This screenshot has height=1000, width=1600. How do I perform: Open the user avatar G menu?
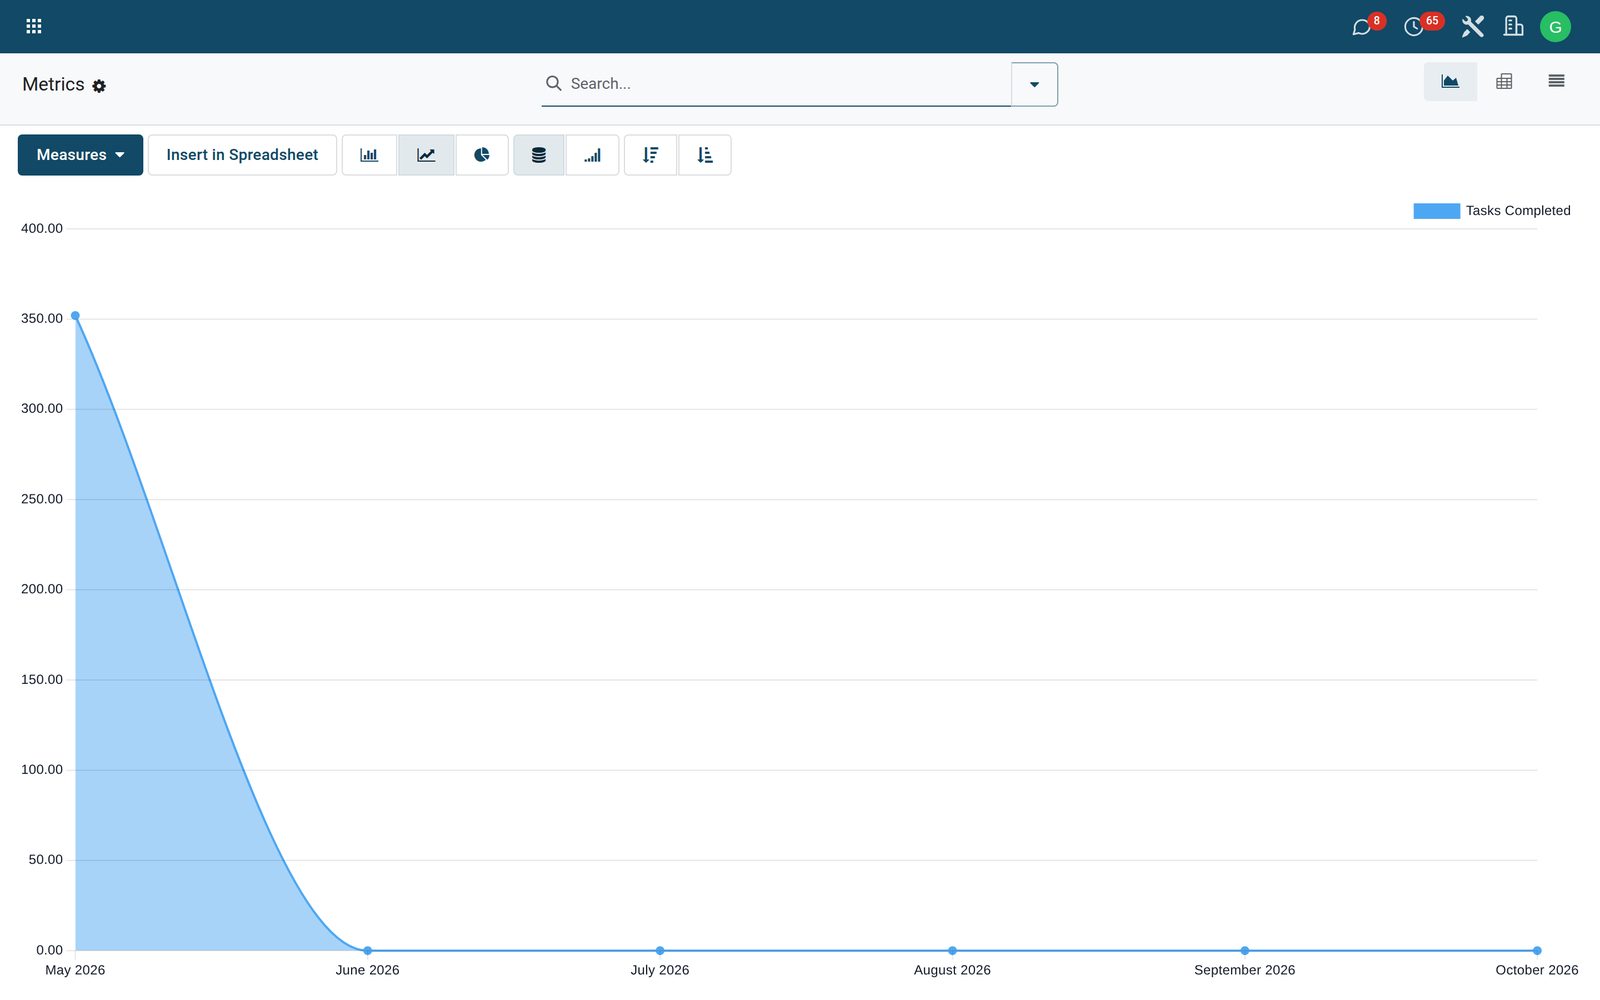tap(1555, 27)
